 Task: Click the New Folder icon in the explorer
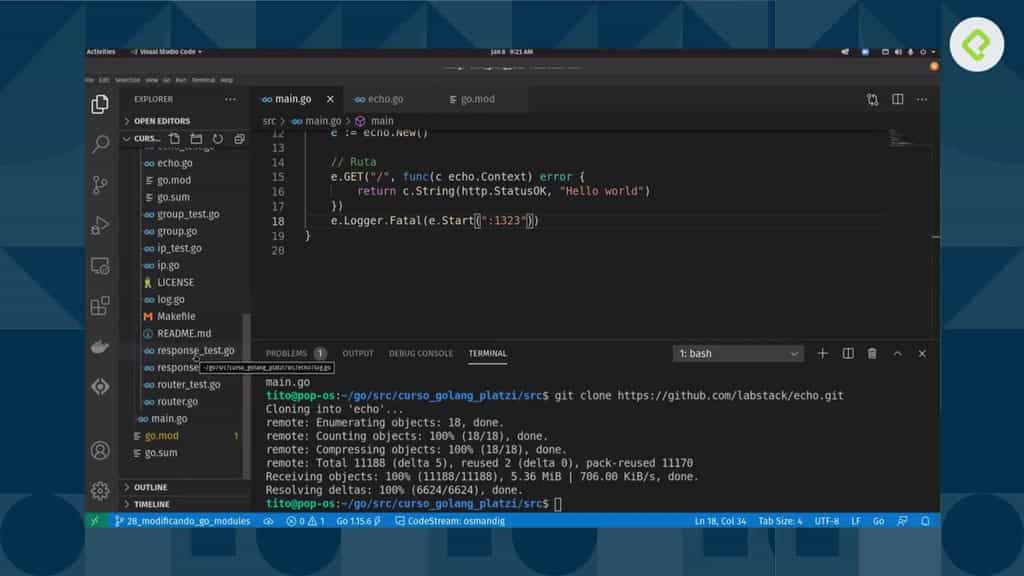pos(196,138)
